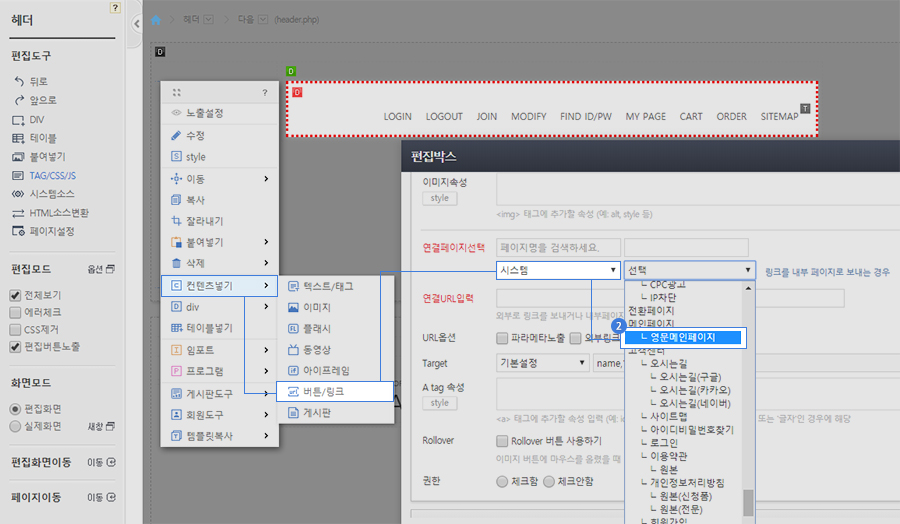Click the TAG/CSS/JS code icon
The width and height of the screenshot is (900, 524).
pyautogui.click(x=18, y=175)
